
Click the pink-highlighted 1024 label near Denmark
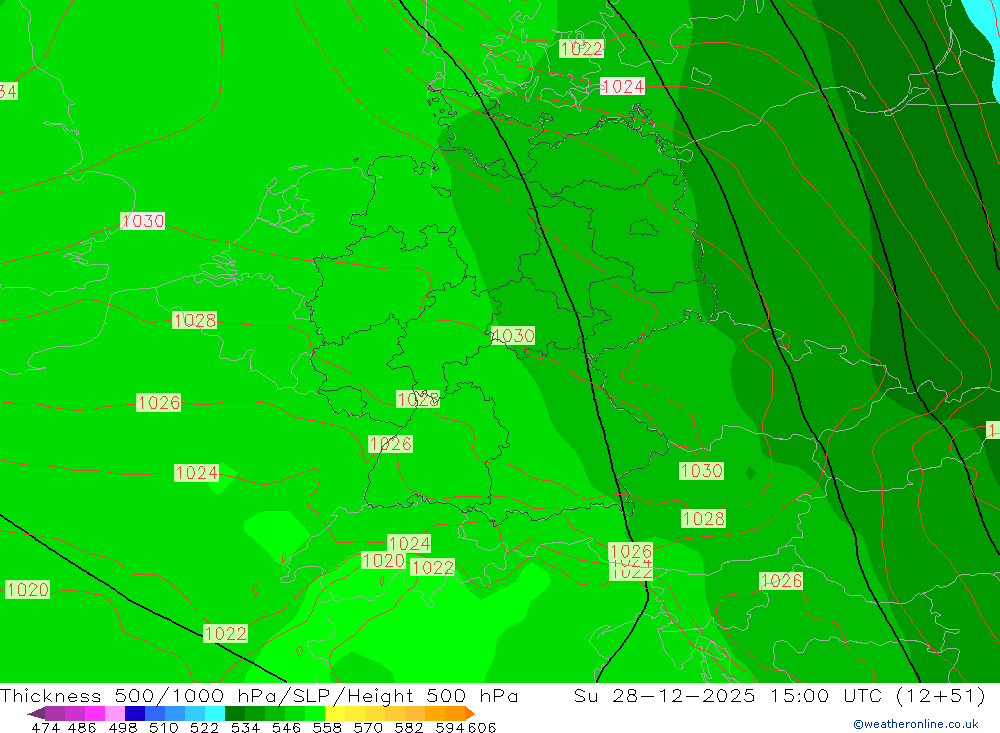coord(622,86)
